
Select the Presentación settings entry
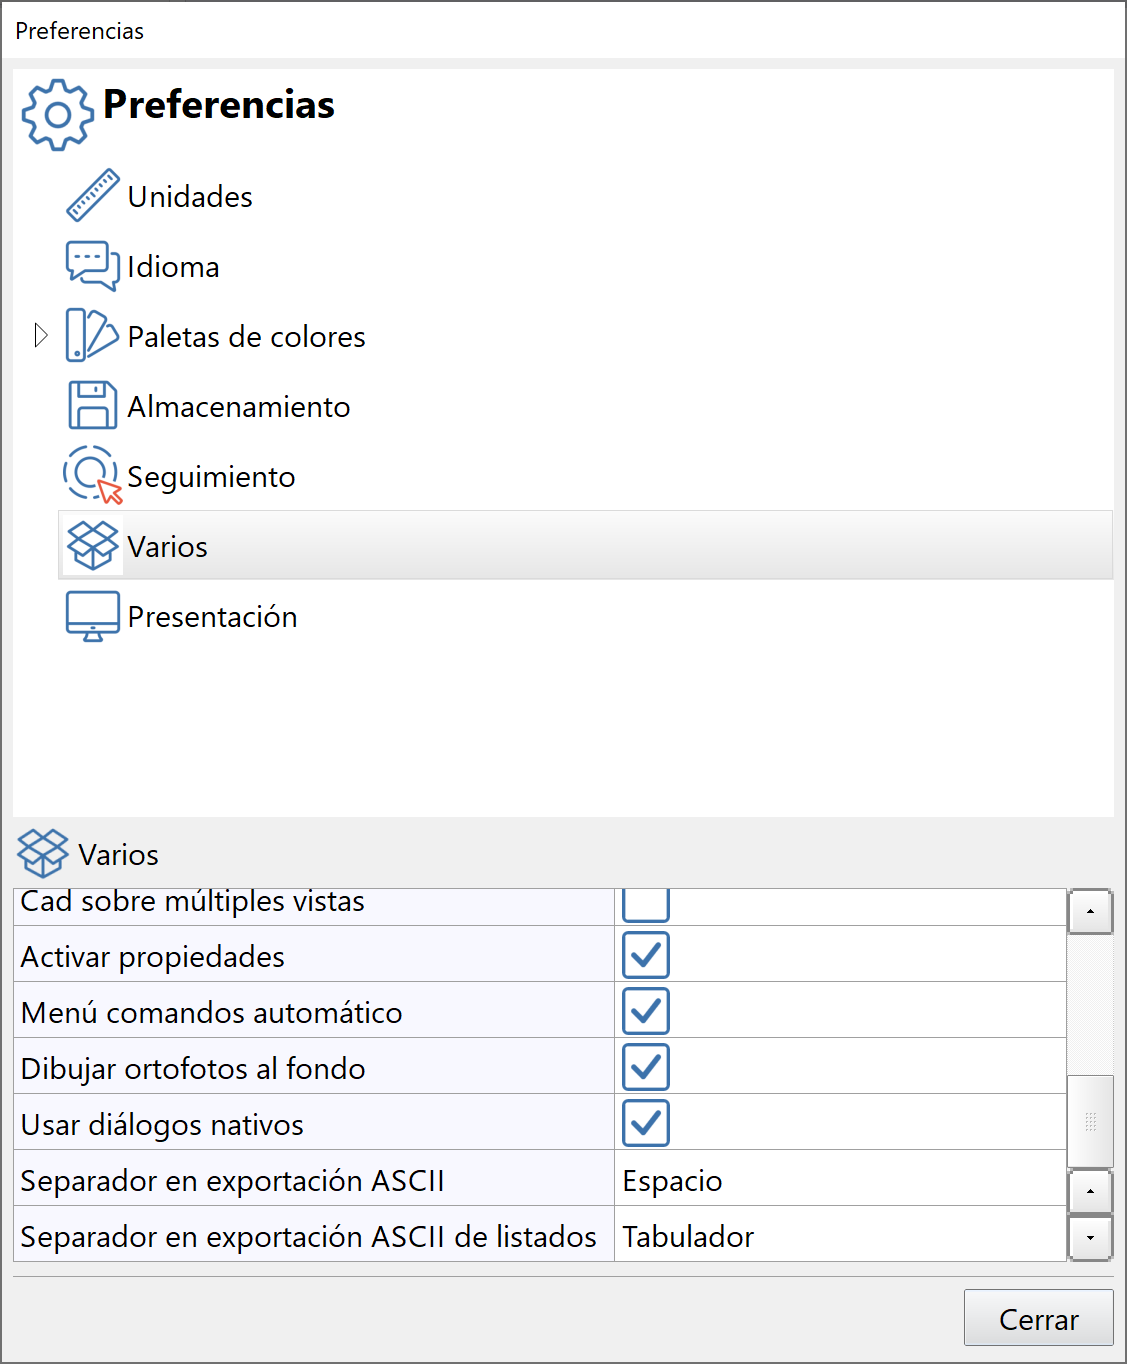[212, 616]
